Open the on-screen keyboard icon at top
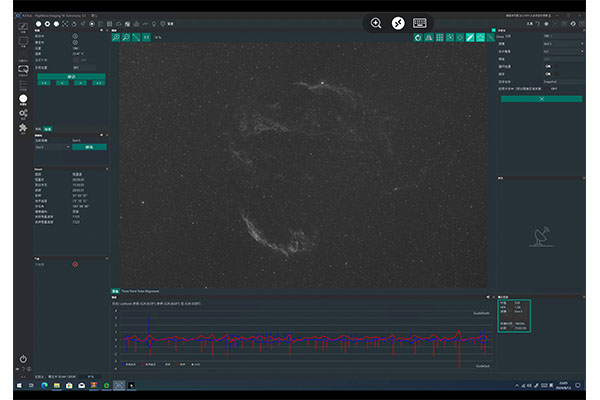This screenshot has width=600, height=400. click(419, 23)
